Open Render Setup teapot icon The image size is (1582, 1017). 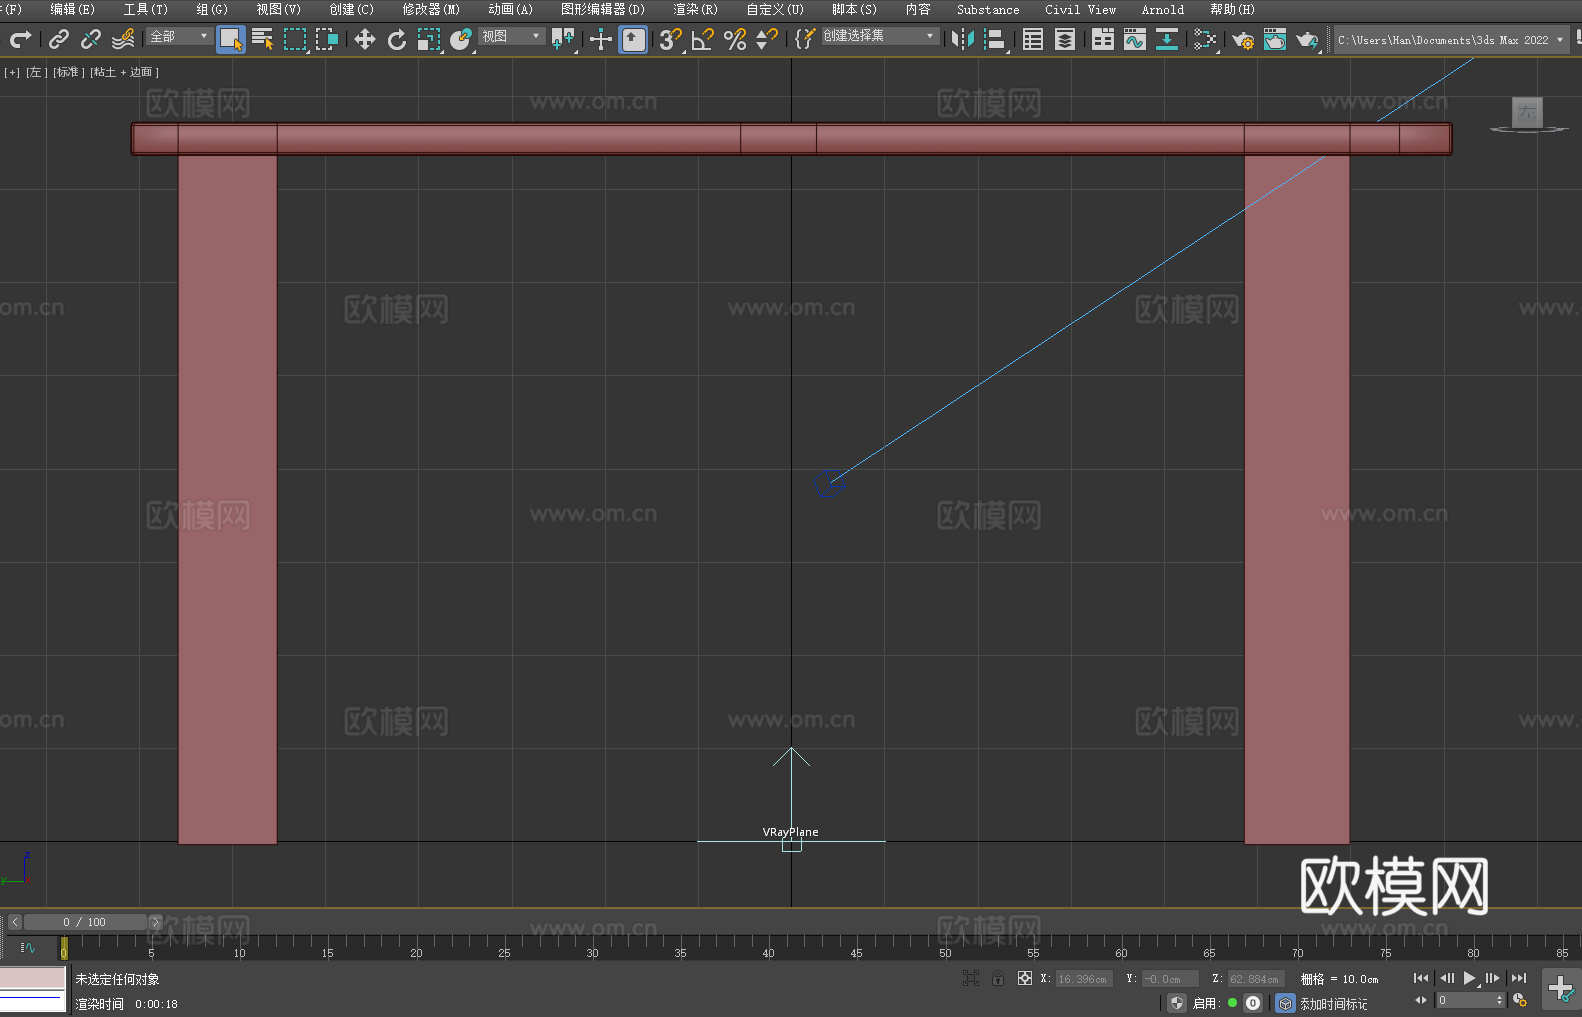click(1243, 39)
